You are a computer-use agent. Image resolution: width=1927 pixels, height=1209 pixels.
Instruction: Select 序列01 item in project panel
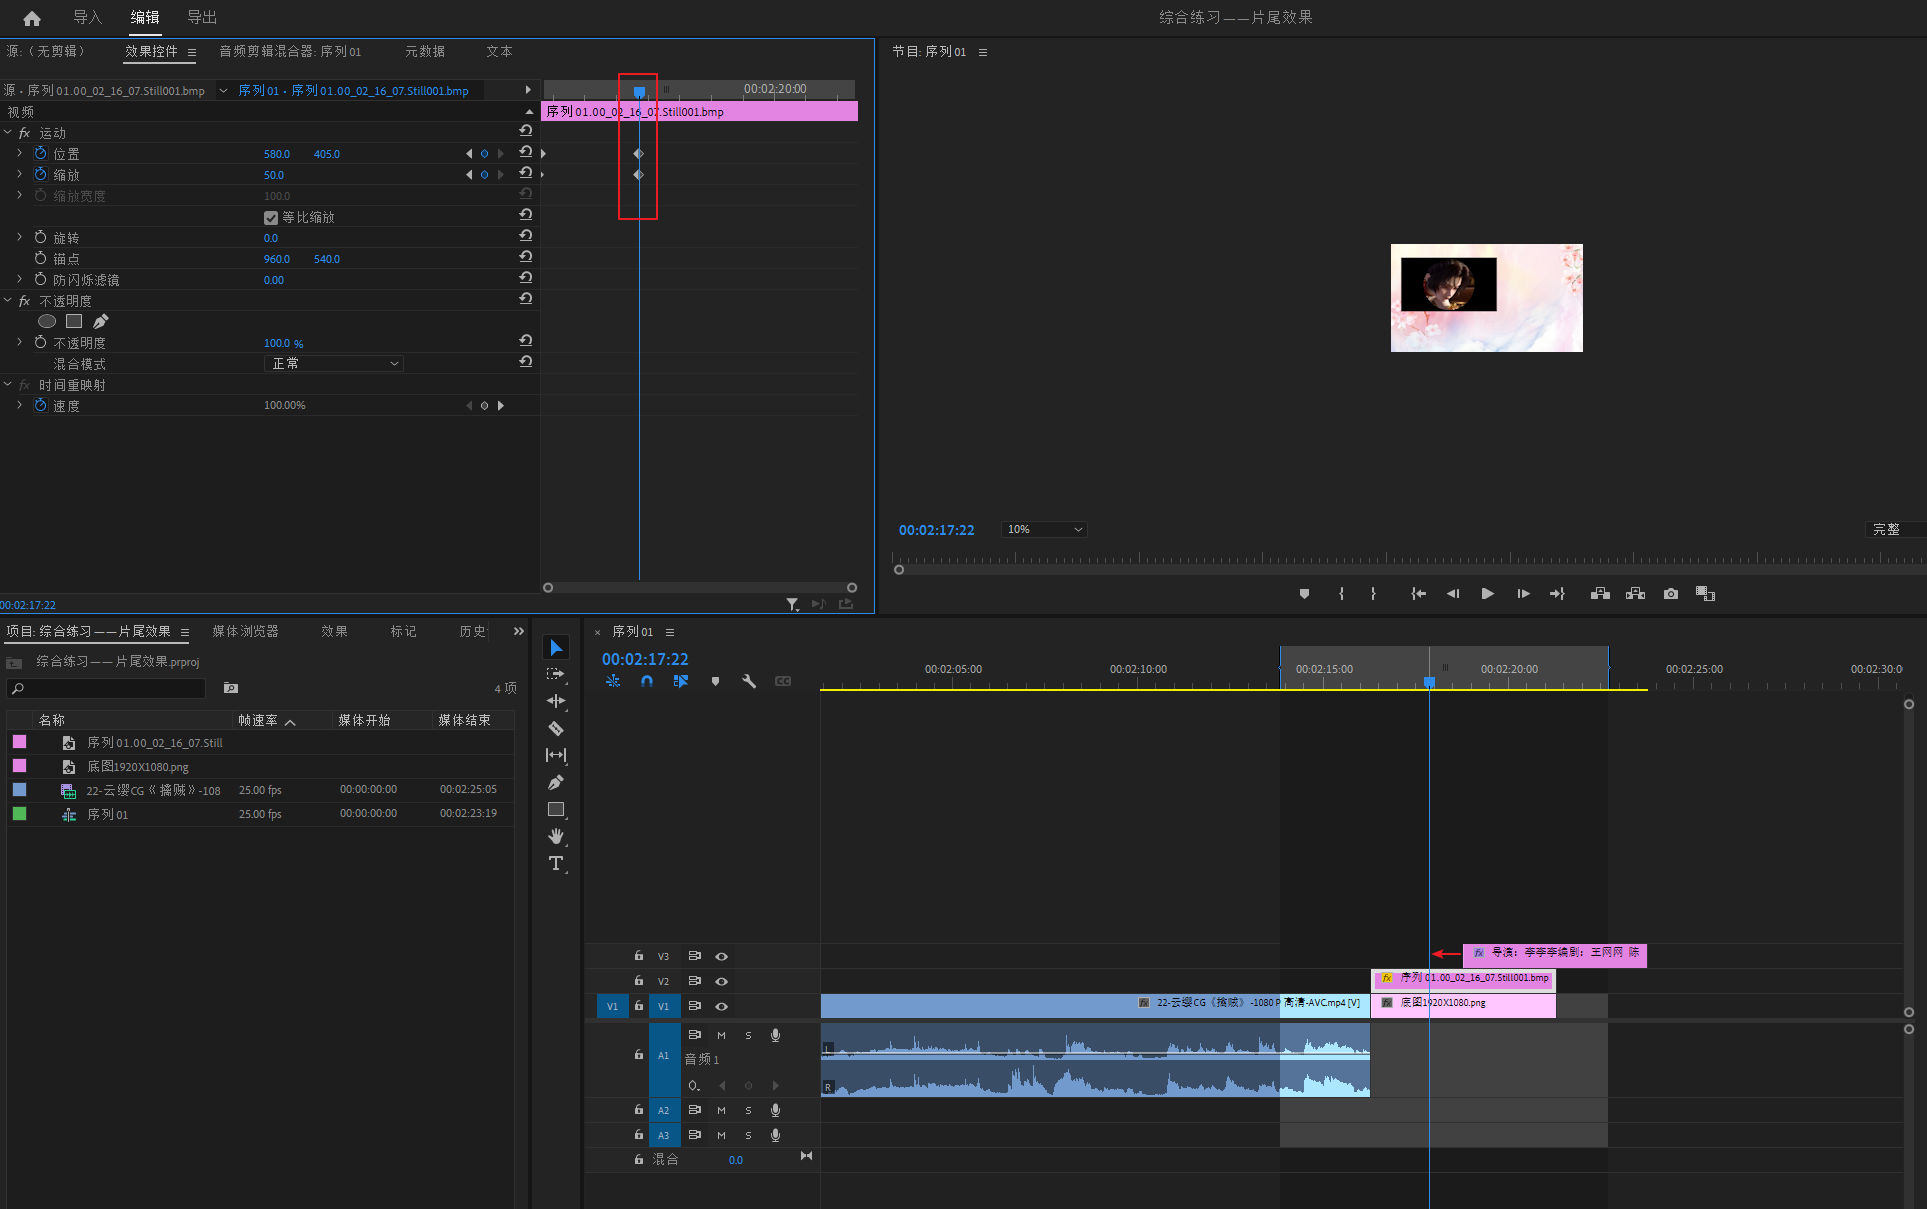tap(107, 815)
